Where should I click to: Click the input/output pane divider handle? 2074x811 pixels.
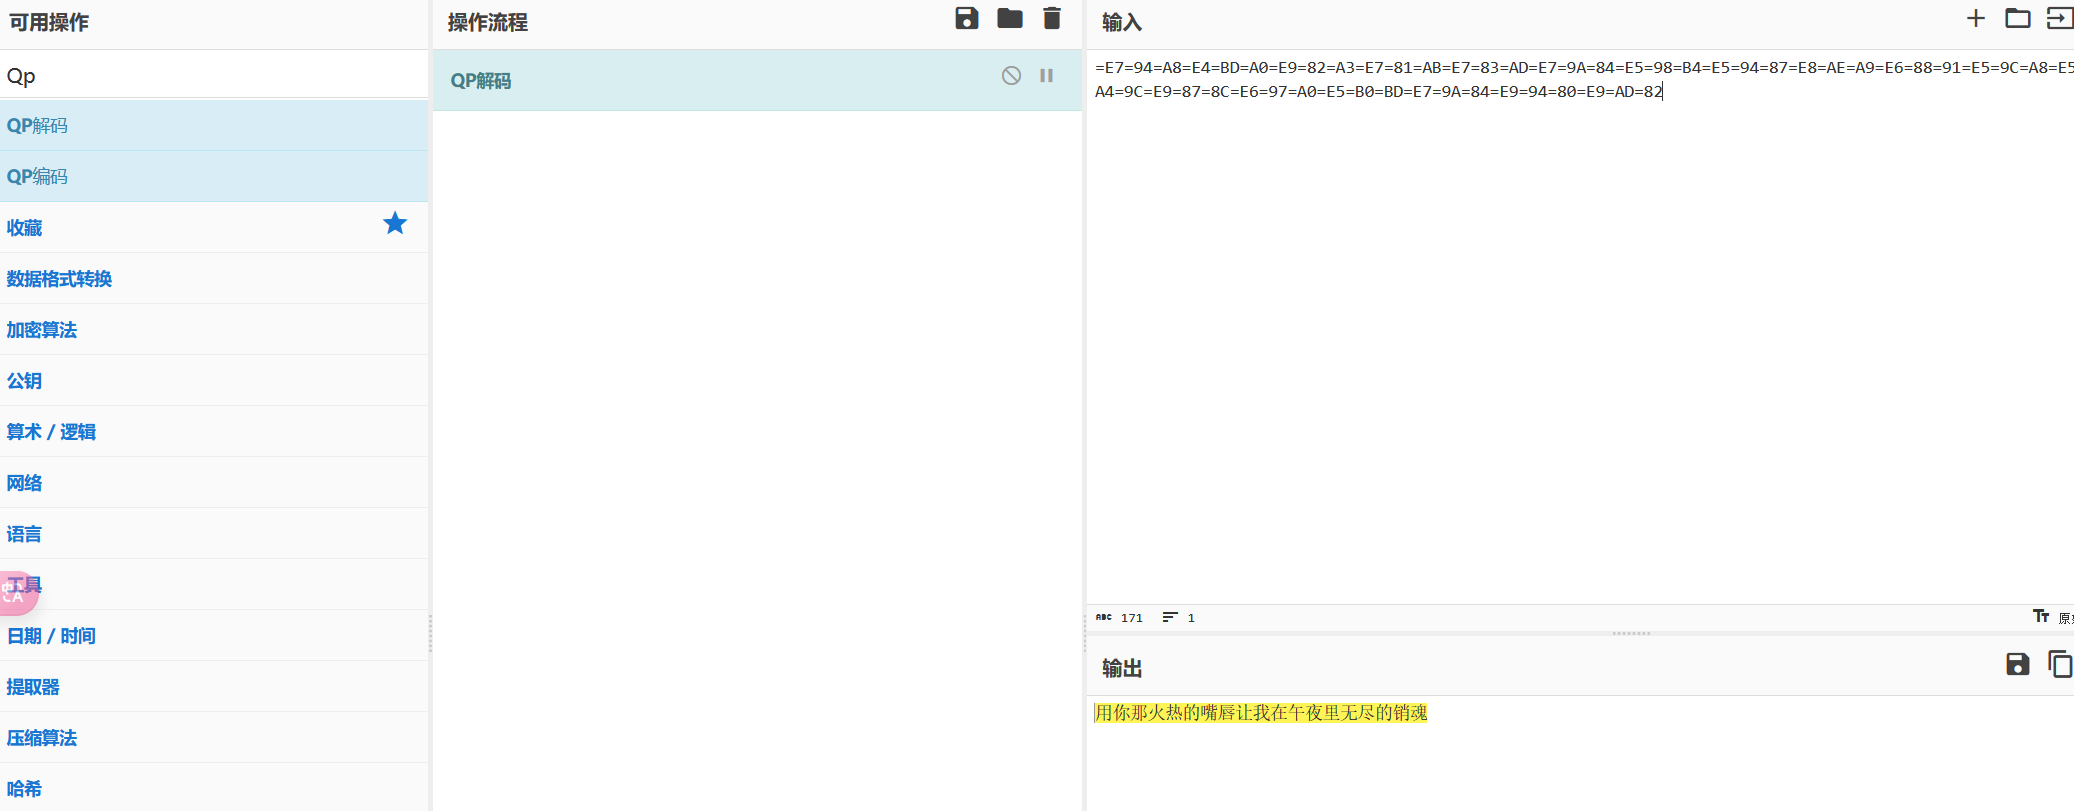coord(1630,633)
